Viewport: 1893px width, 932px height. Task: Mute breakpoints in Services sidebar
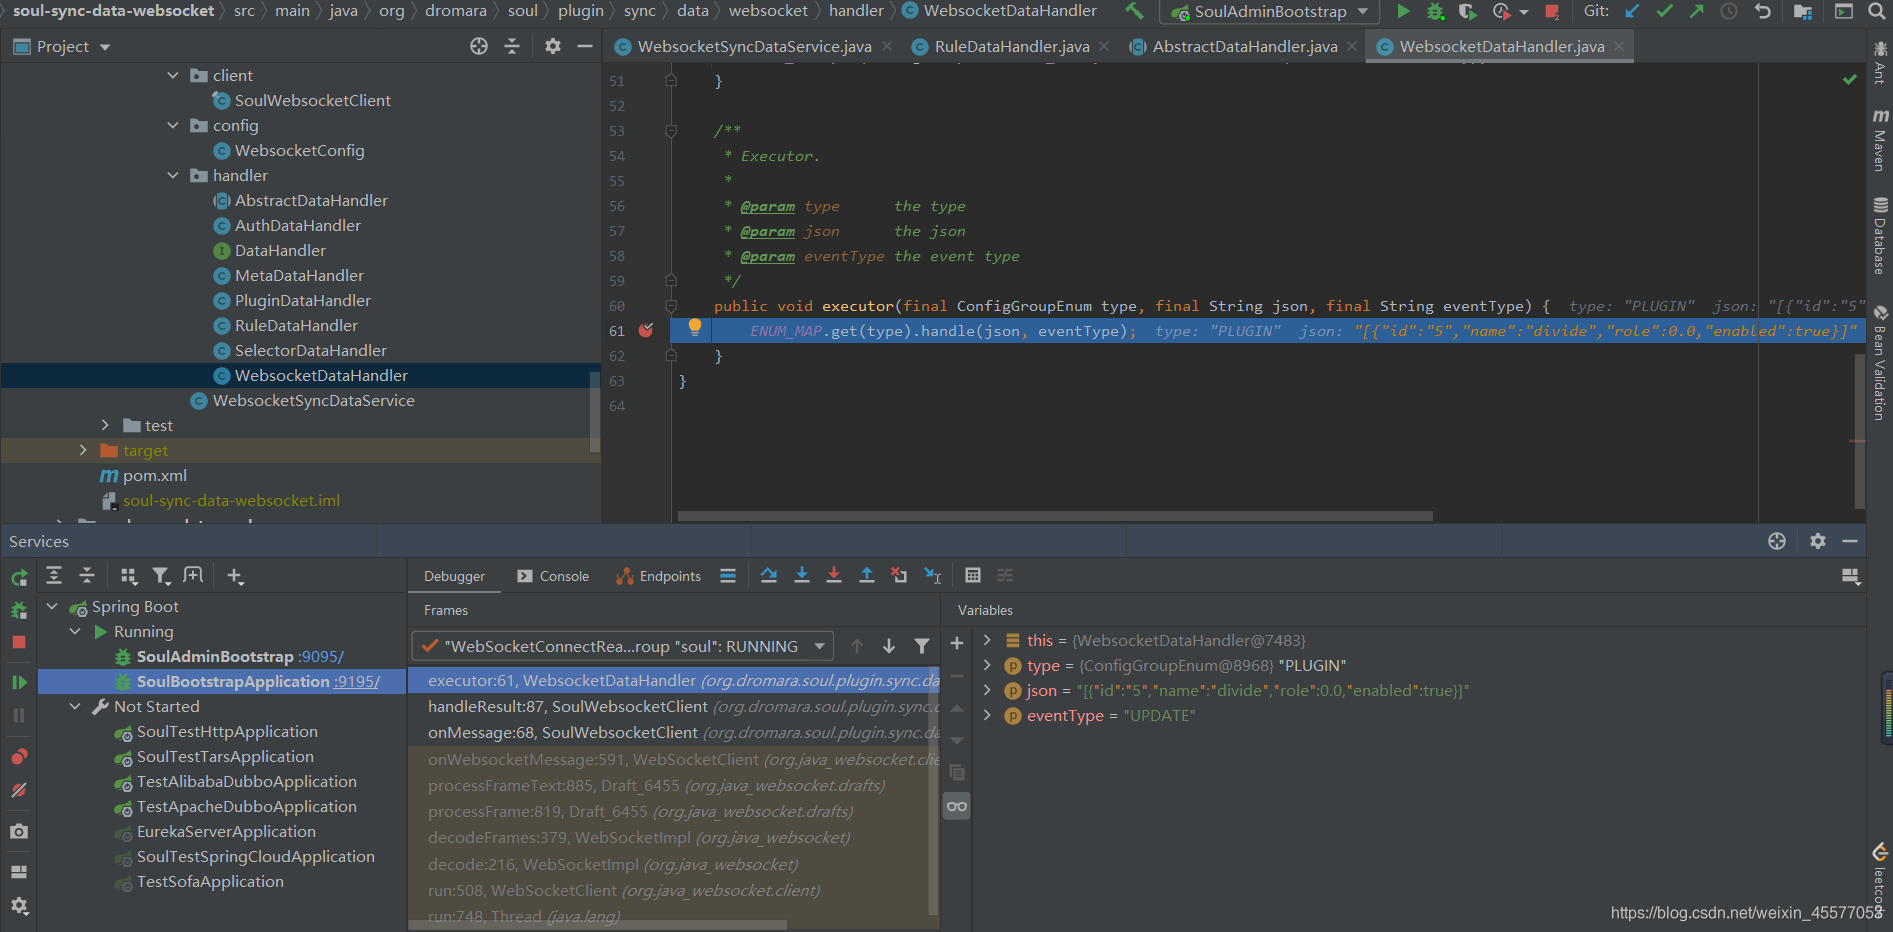tap(19, 790)
